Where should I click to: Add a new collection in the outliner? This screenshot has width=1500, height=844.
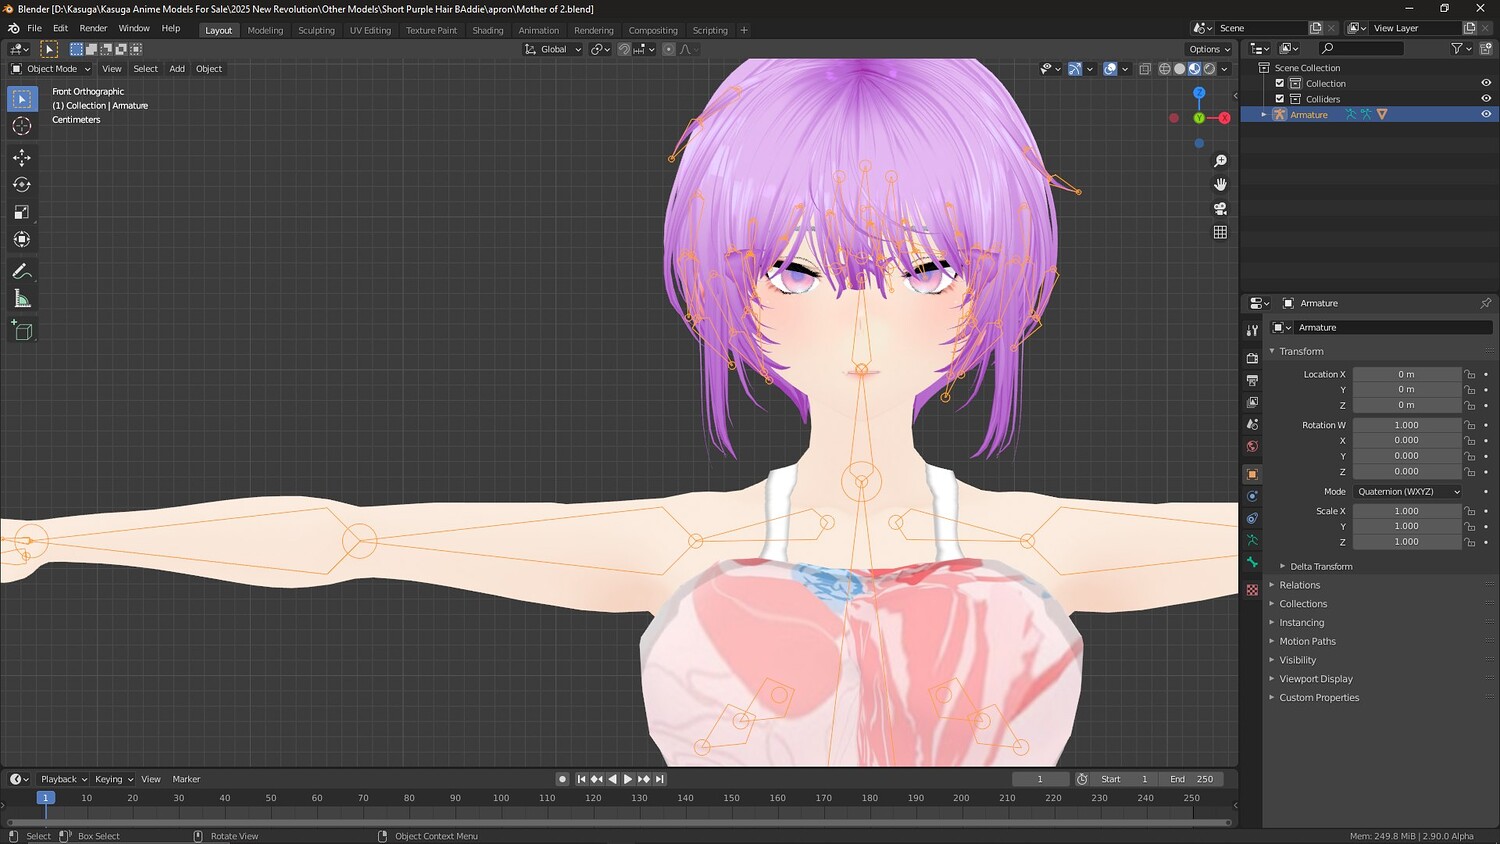pos(1486,48)
